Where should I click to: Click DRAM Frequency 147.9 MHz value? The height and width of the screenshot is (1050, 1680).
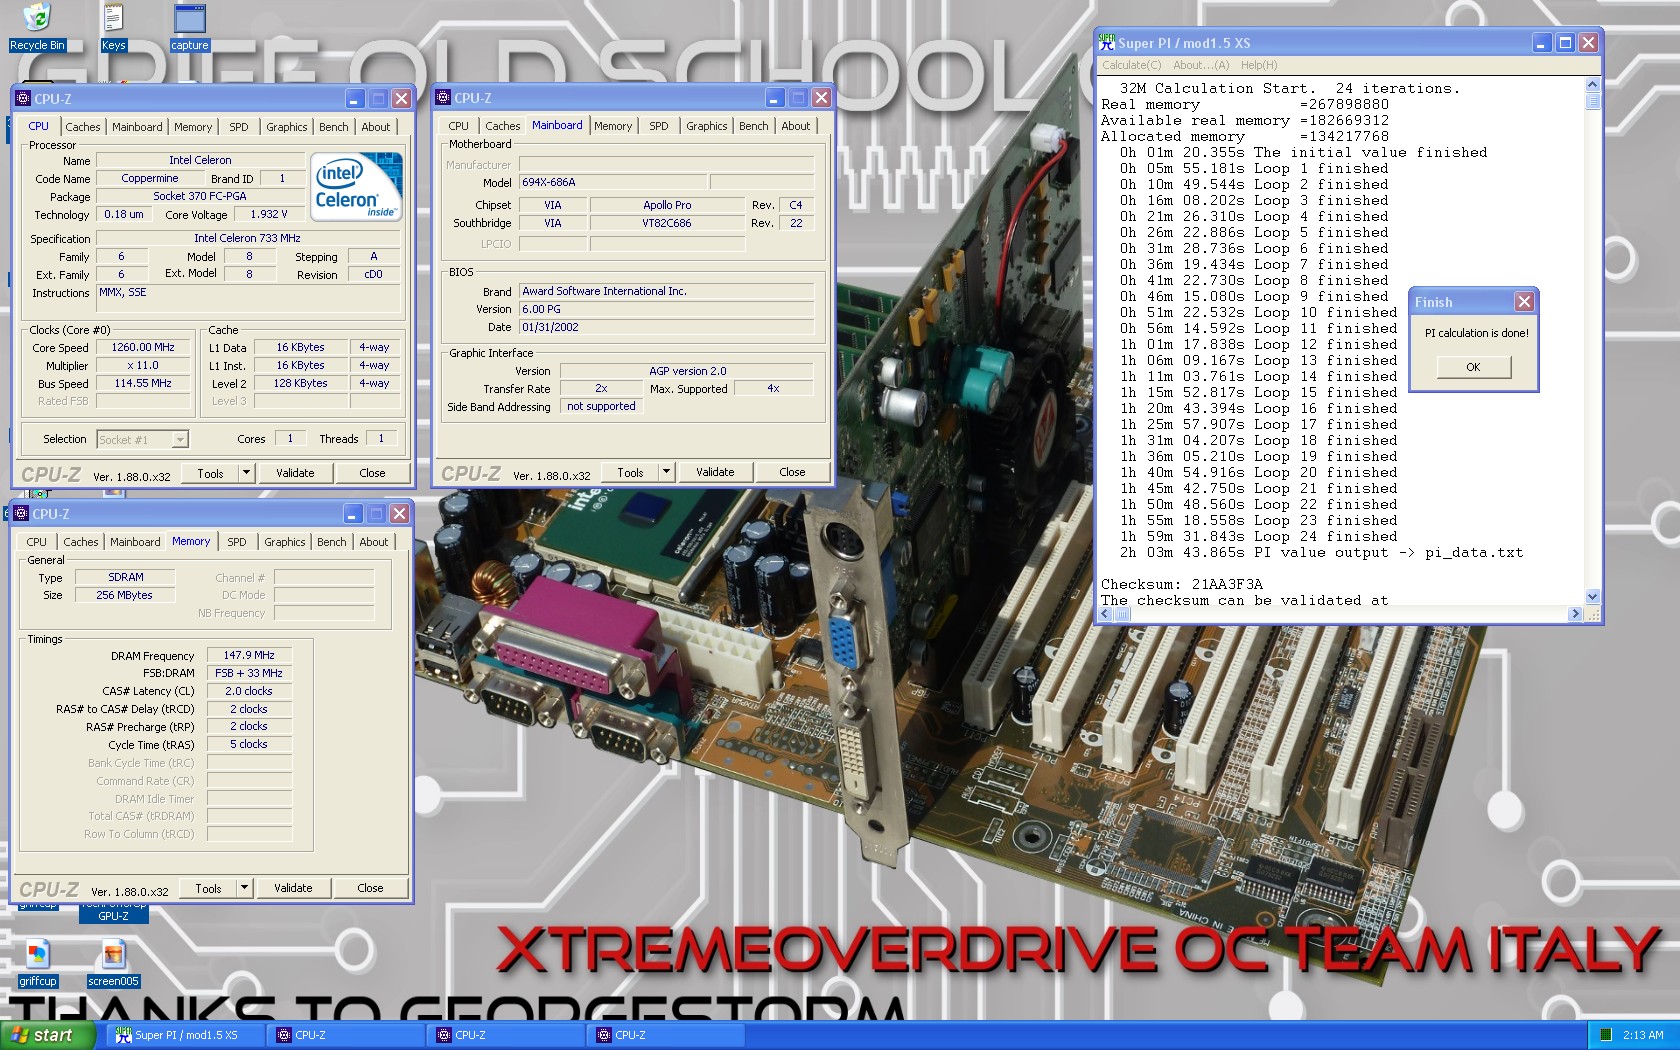click(249, 655)
